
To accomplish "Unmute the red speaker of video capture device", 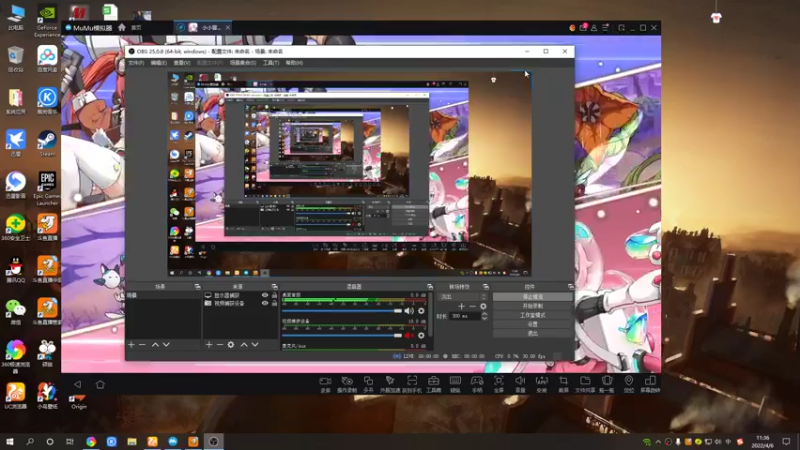I will pos(409,335).
